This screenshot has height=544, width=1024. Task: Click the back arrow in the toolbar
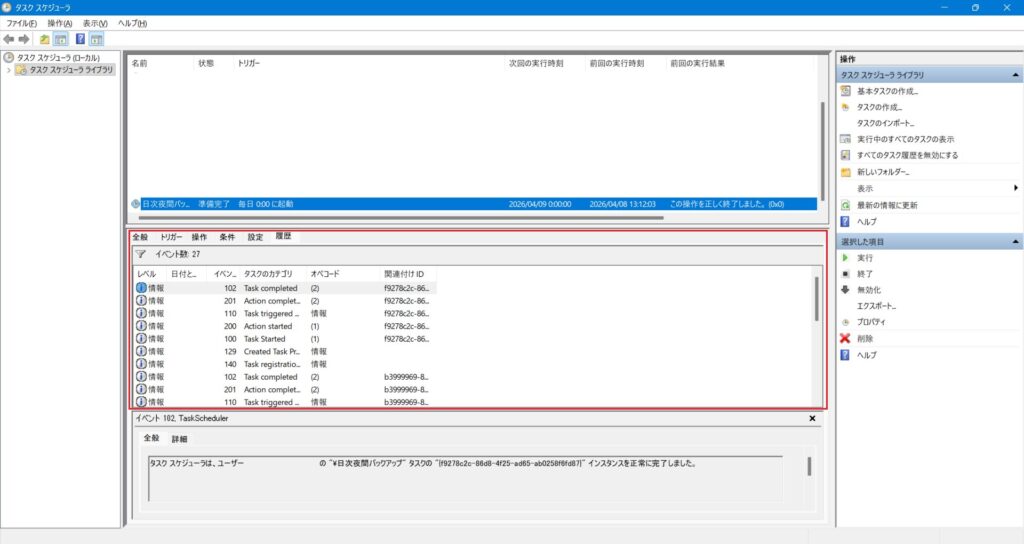tap(9, 39)
